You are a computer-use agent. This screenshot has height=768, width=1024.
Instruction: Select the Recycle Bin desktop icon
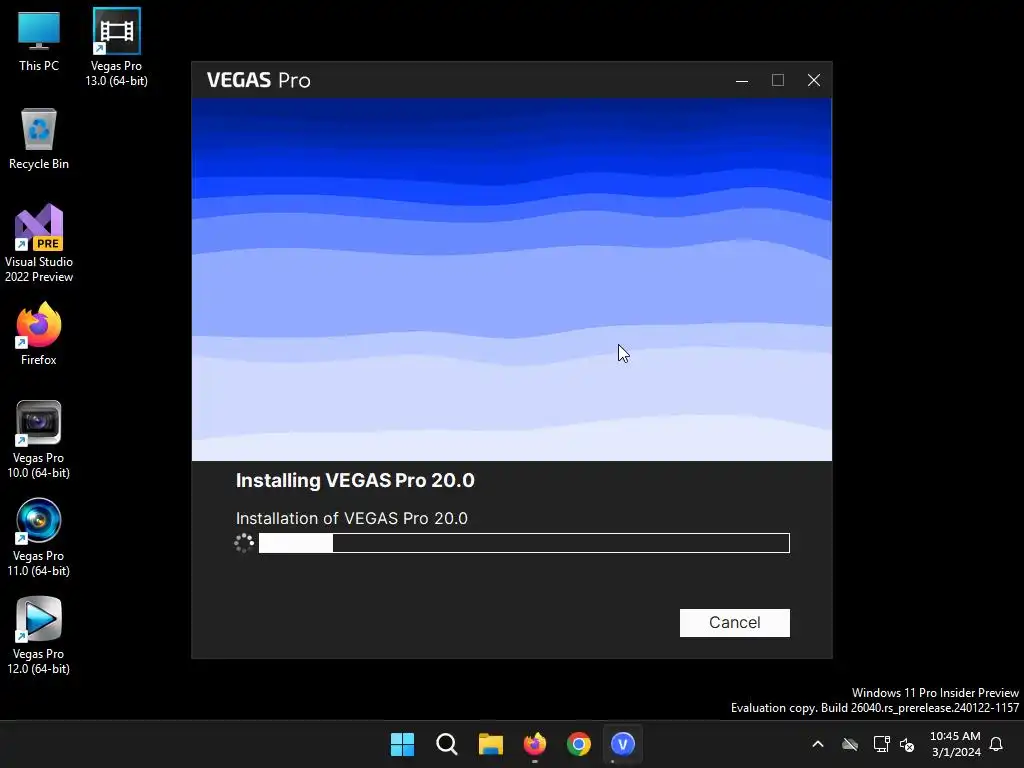click(39, 139)
